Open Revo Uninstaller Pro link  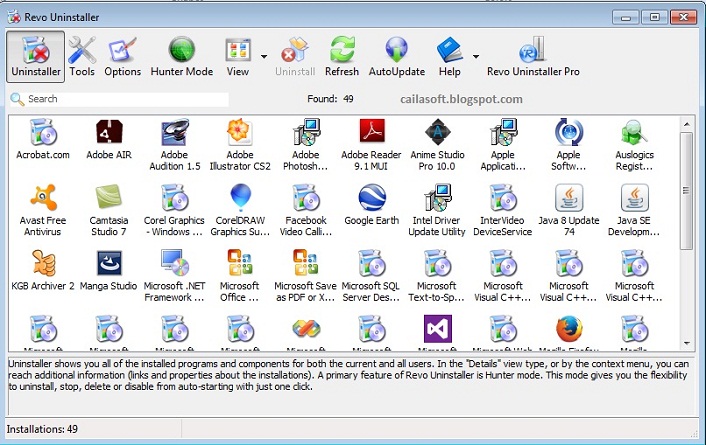[533, 57]
